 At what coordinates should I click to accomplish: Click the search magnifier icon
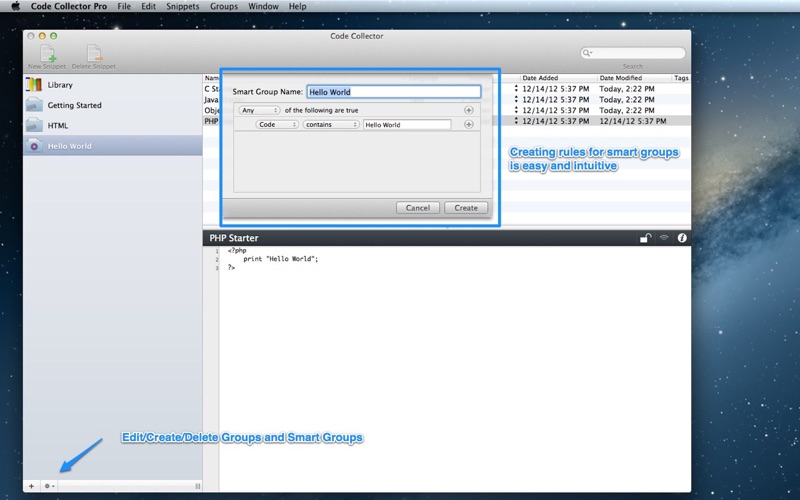(587, 53)
